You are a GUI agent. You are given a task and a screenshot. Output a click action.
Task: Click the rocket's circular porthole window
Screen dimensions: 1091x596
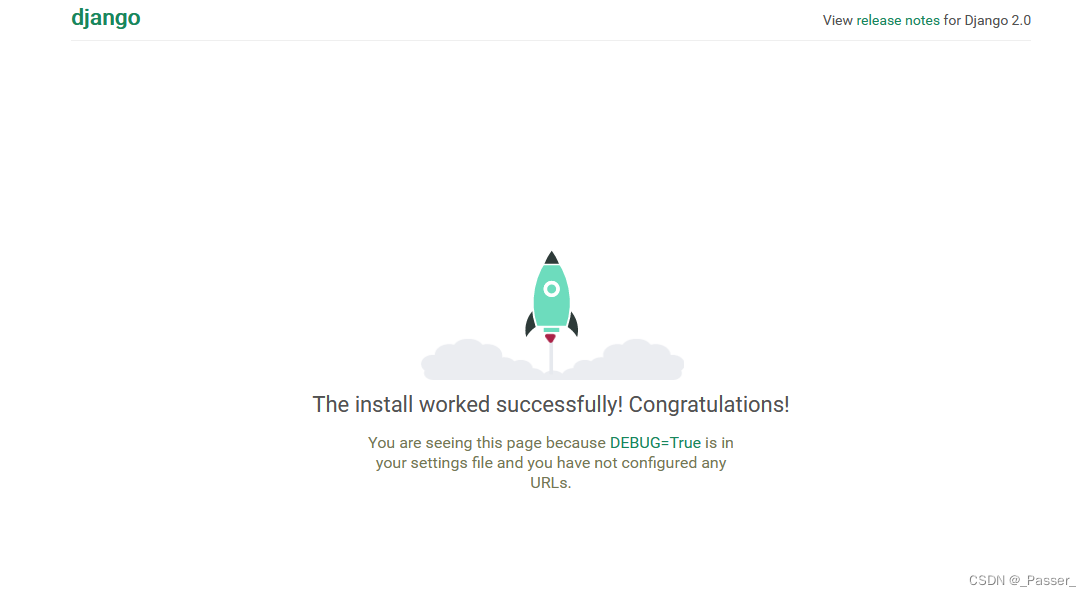[x=551, y=291]
